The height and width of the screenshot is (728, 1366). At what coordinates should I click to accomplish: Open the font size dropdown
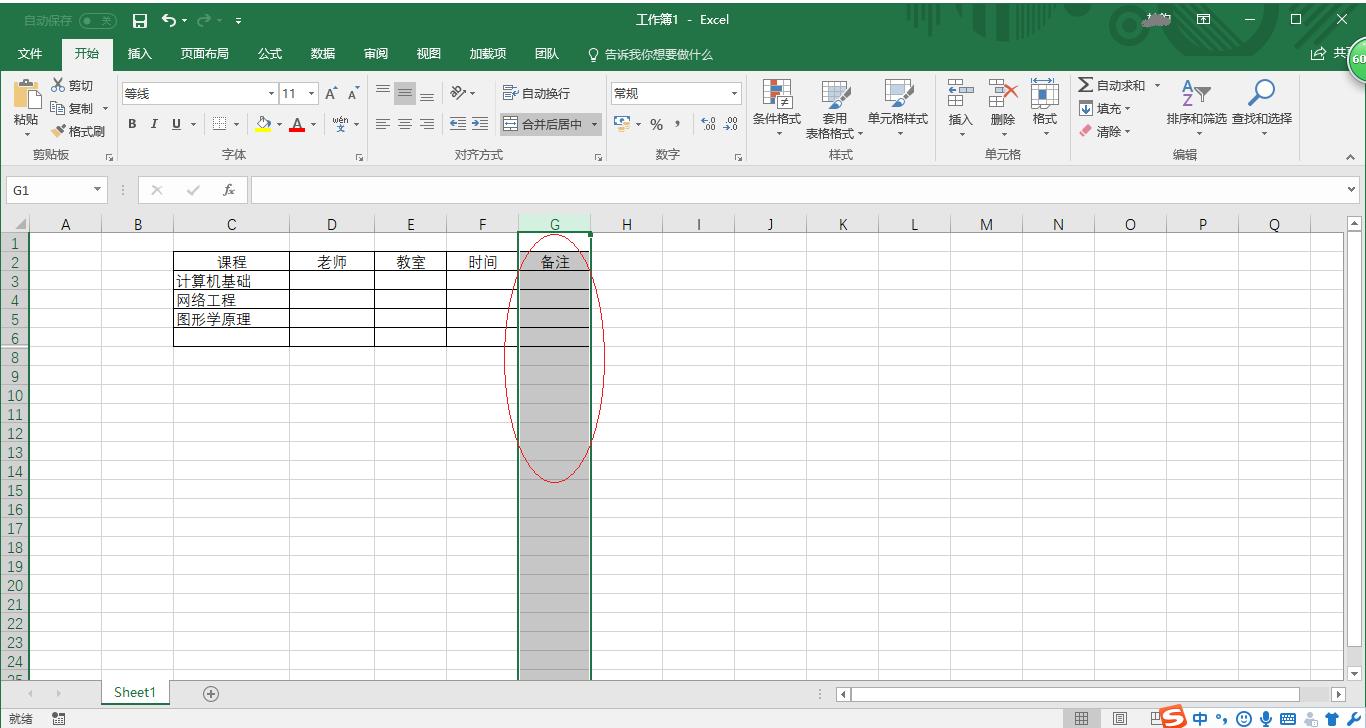click(309, 92)
